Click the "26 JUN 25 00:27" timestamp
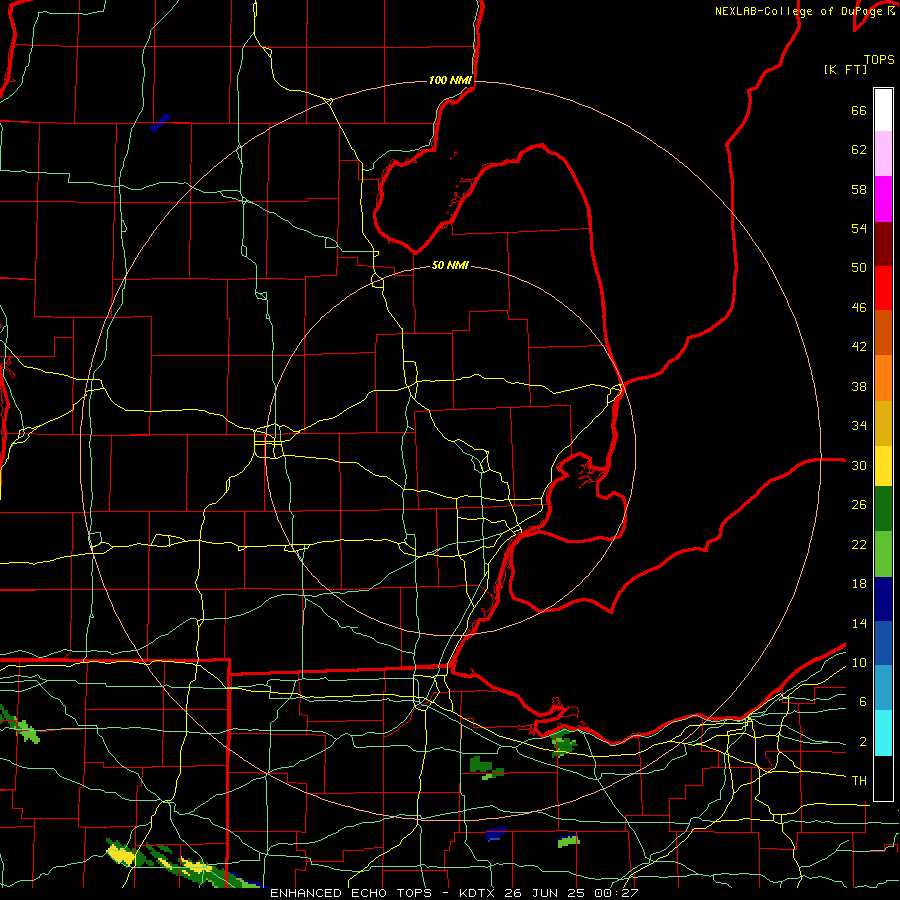Image resolution: width=900 pixels, height=900 pixels. (571, 893)
